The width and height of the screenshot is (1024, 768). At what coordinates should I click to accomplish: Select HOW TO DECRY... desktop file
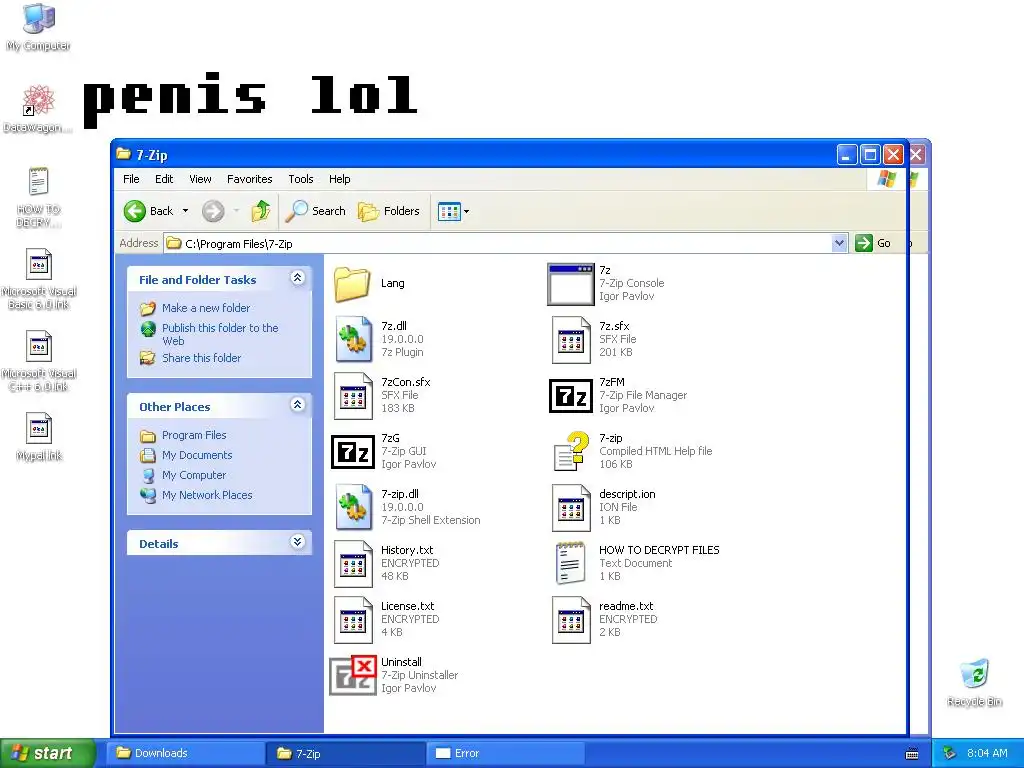(39, 197)
